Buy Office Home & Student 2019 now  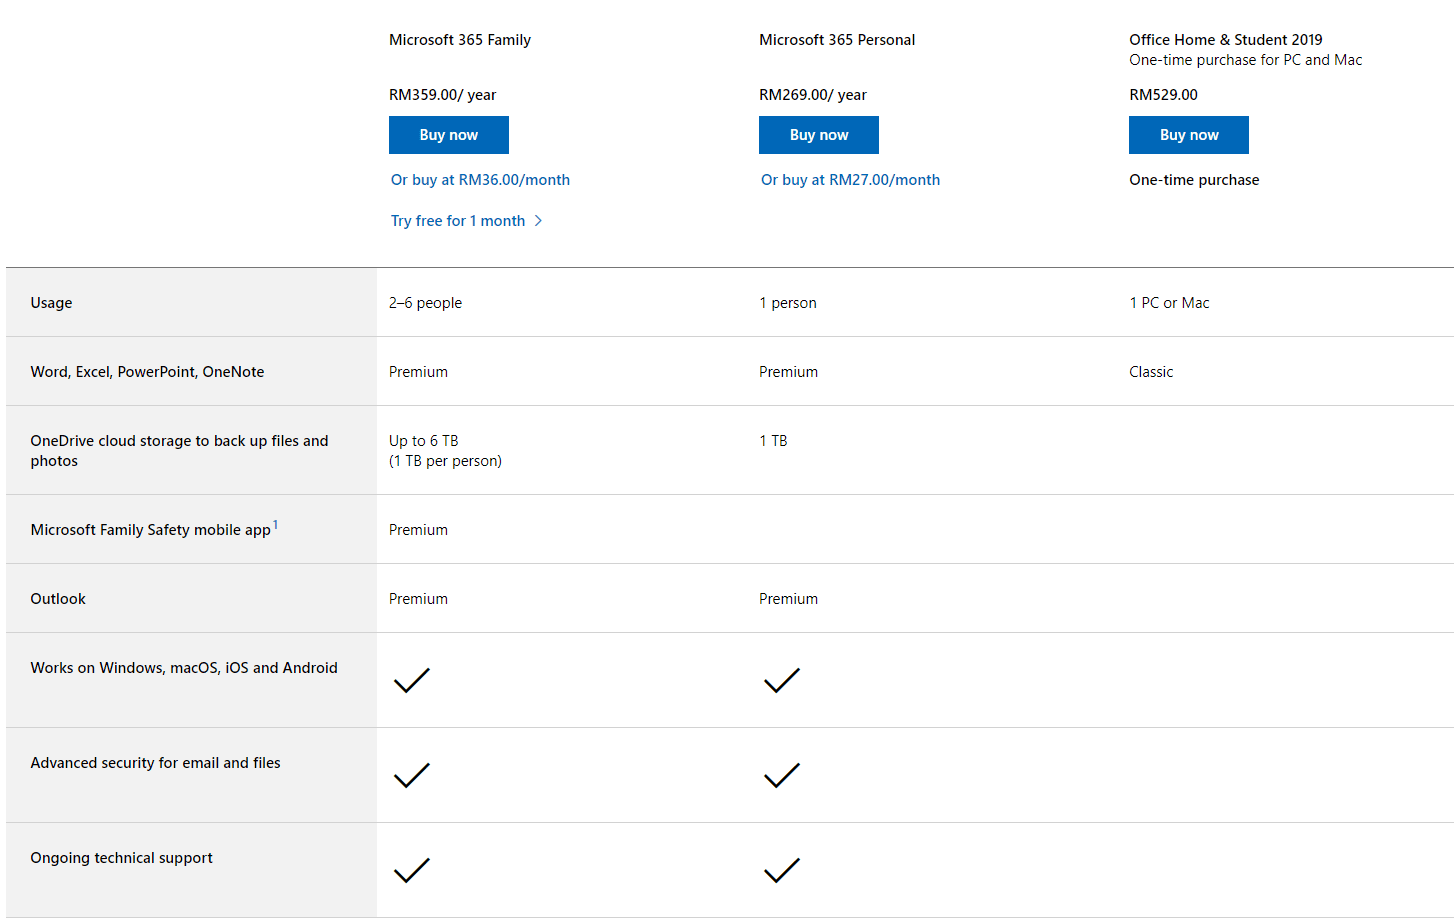coord(1188,135)
